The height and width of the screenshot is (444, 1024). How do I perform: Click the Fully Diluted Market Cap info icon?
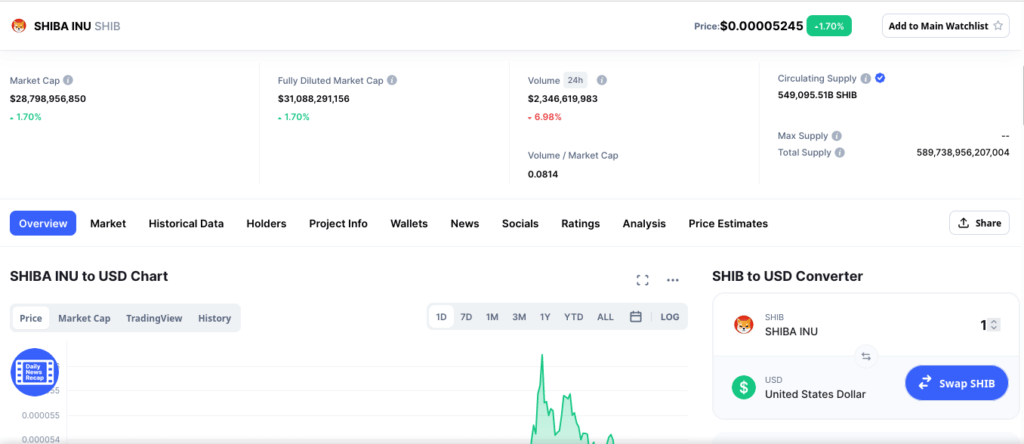click(392, 80)
